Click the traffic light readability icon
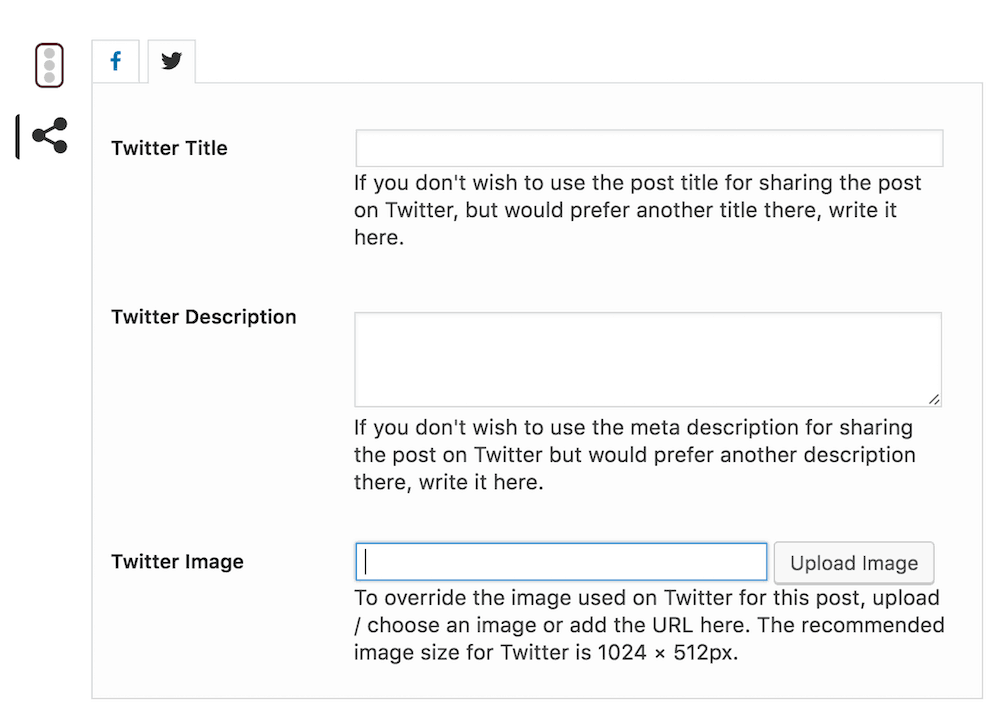 click(x=49, y=63)
